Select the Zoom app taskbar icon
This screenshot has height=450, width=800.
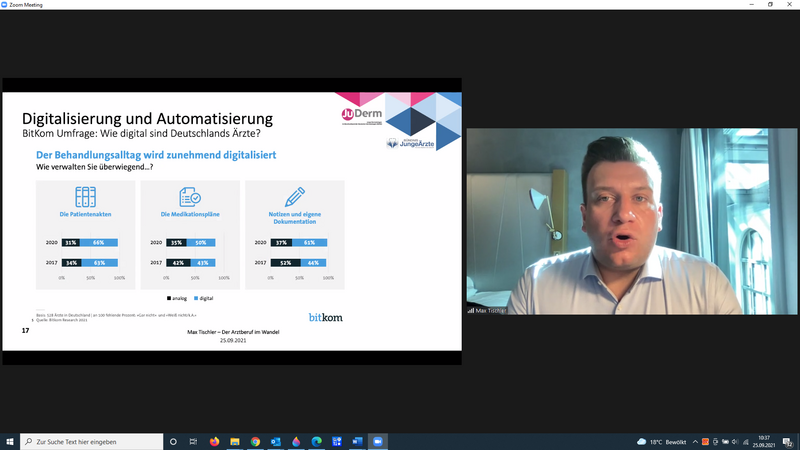(x=378, y=441)
